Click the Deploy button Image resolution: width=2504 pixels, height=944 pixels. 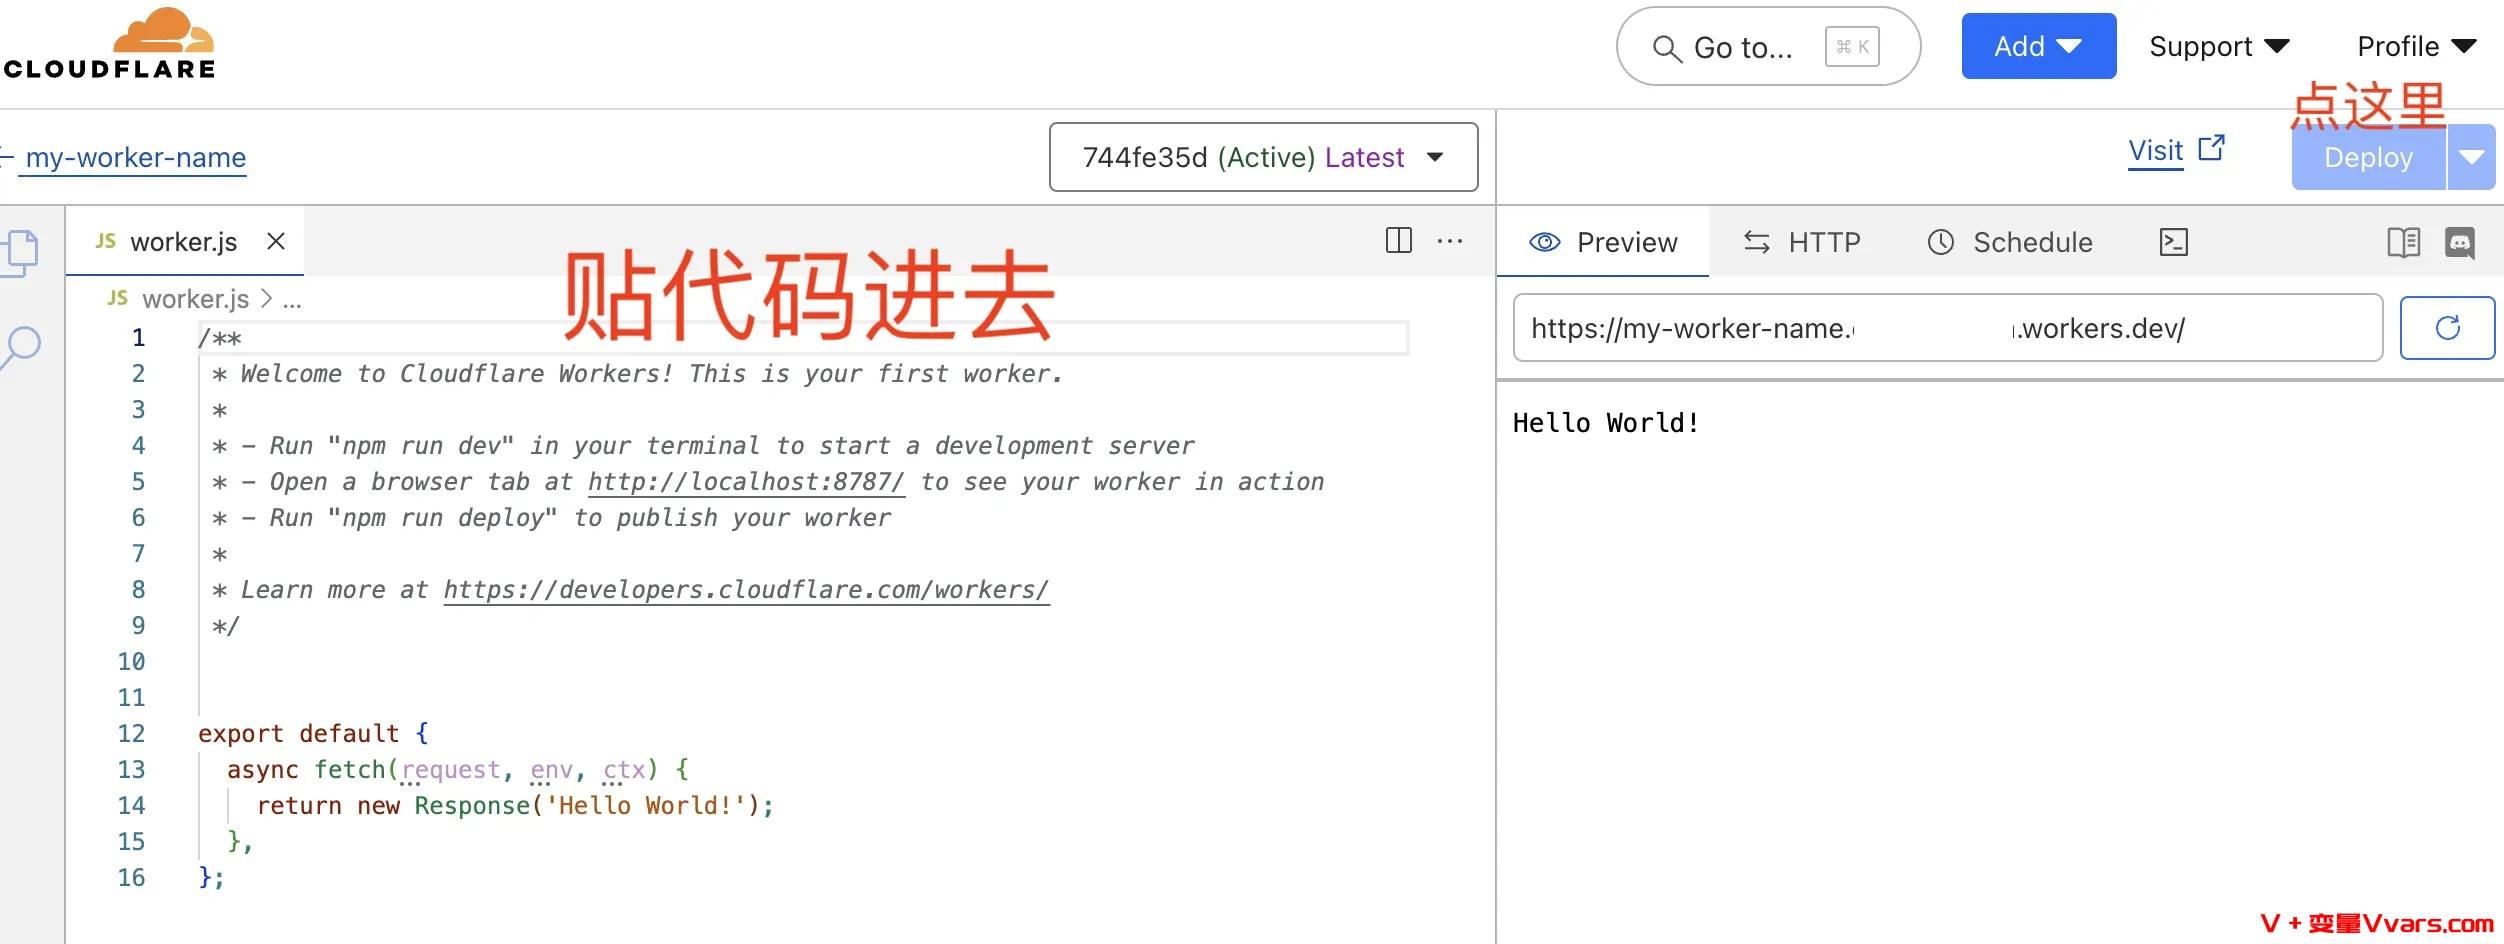click(x=2367, y=157)
